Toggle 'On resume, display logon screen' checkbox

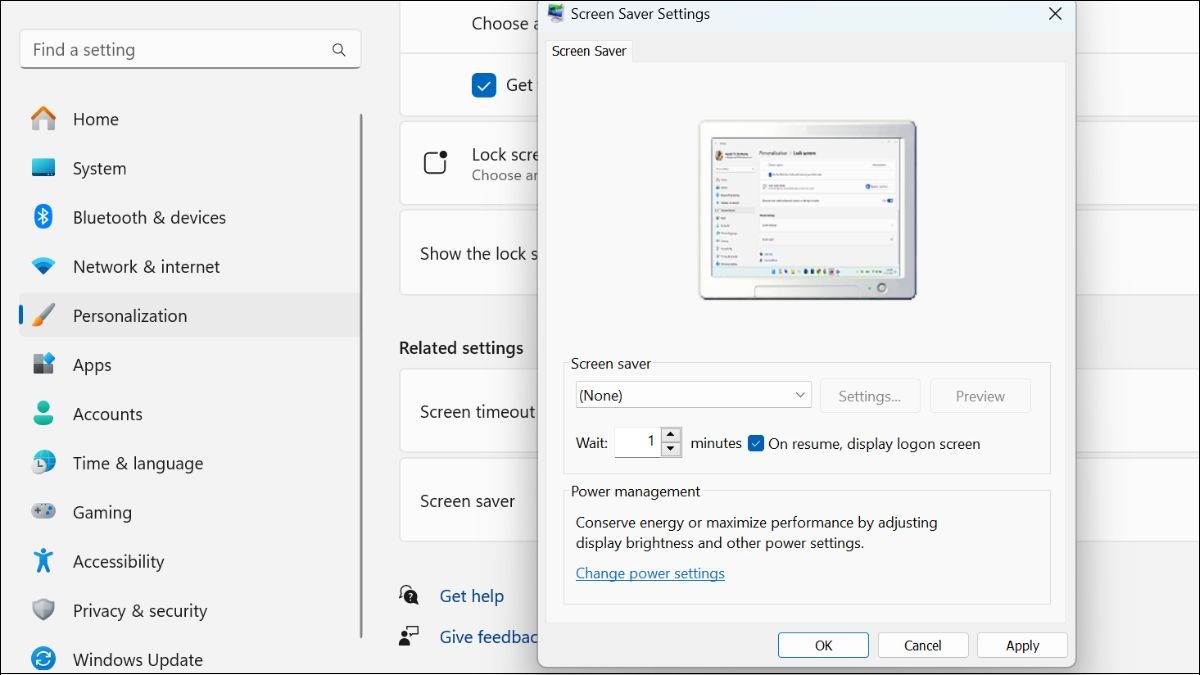coord(756,443)
